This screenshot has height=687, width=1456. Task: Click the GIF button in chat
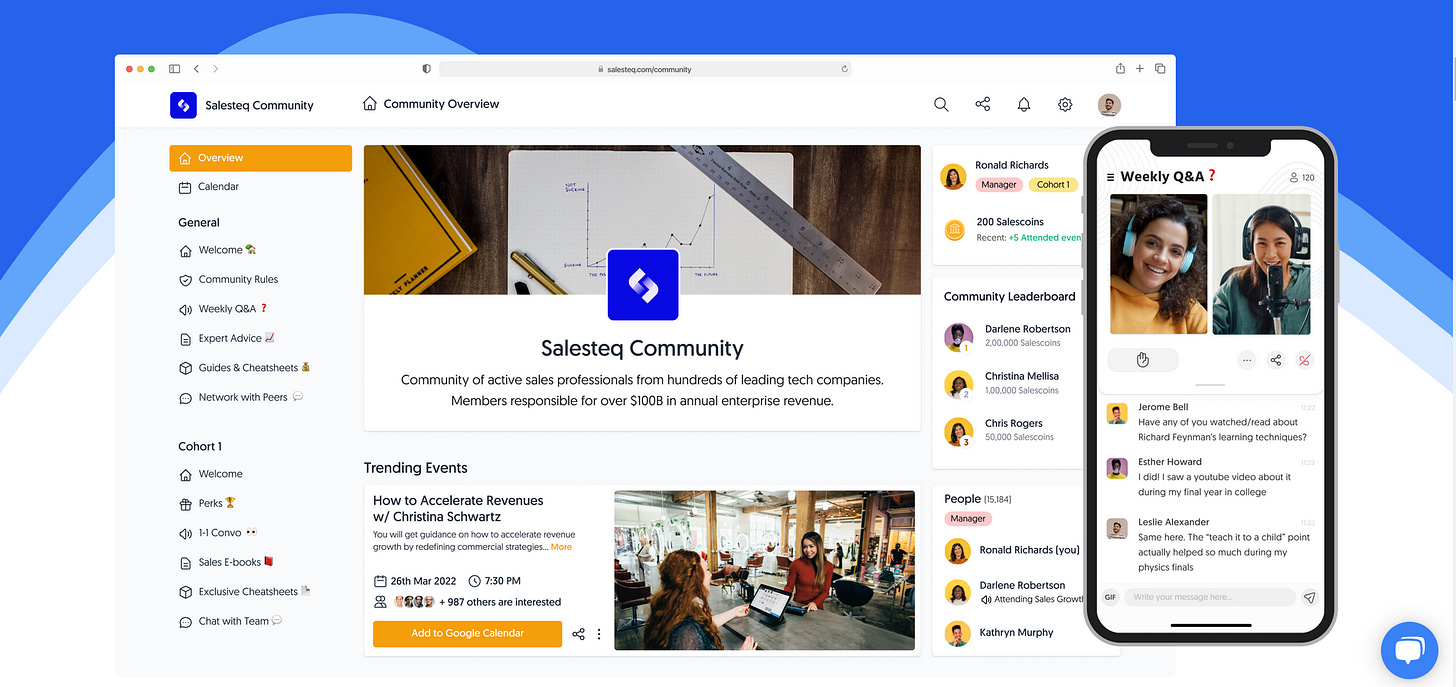click(x=1110, y=597)
